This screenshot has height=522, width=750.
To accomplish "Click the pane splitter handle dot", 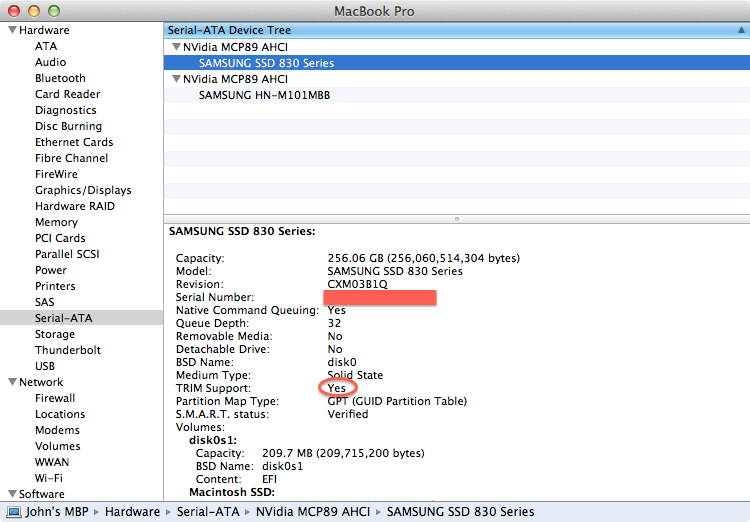I will tap(457, 219).
